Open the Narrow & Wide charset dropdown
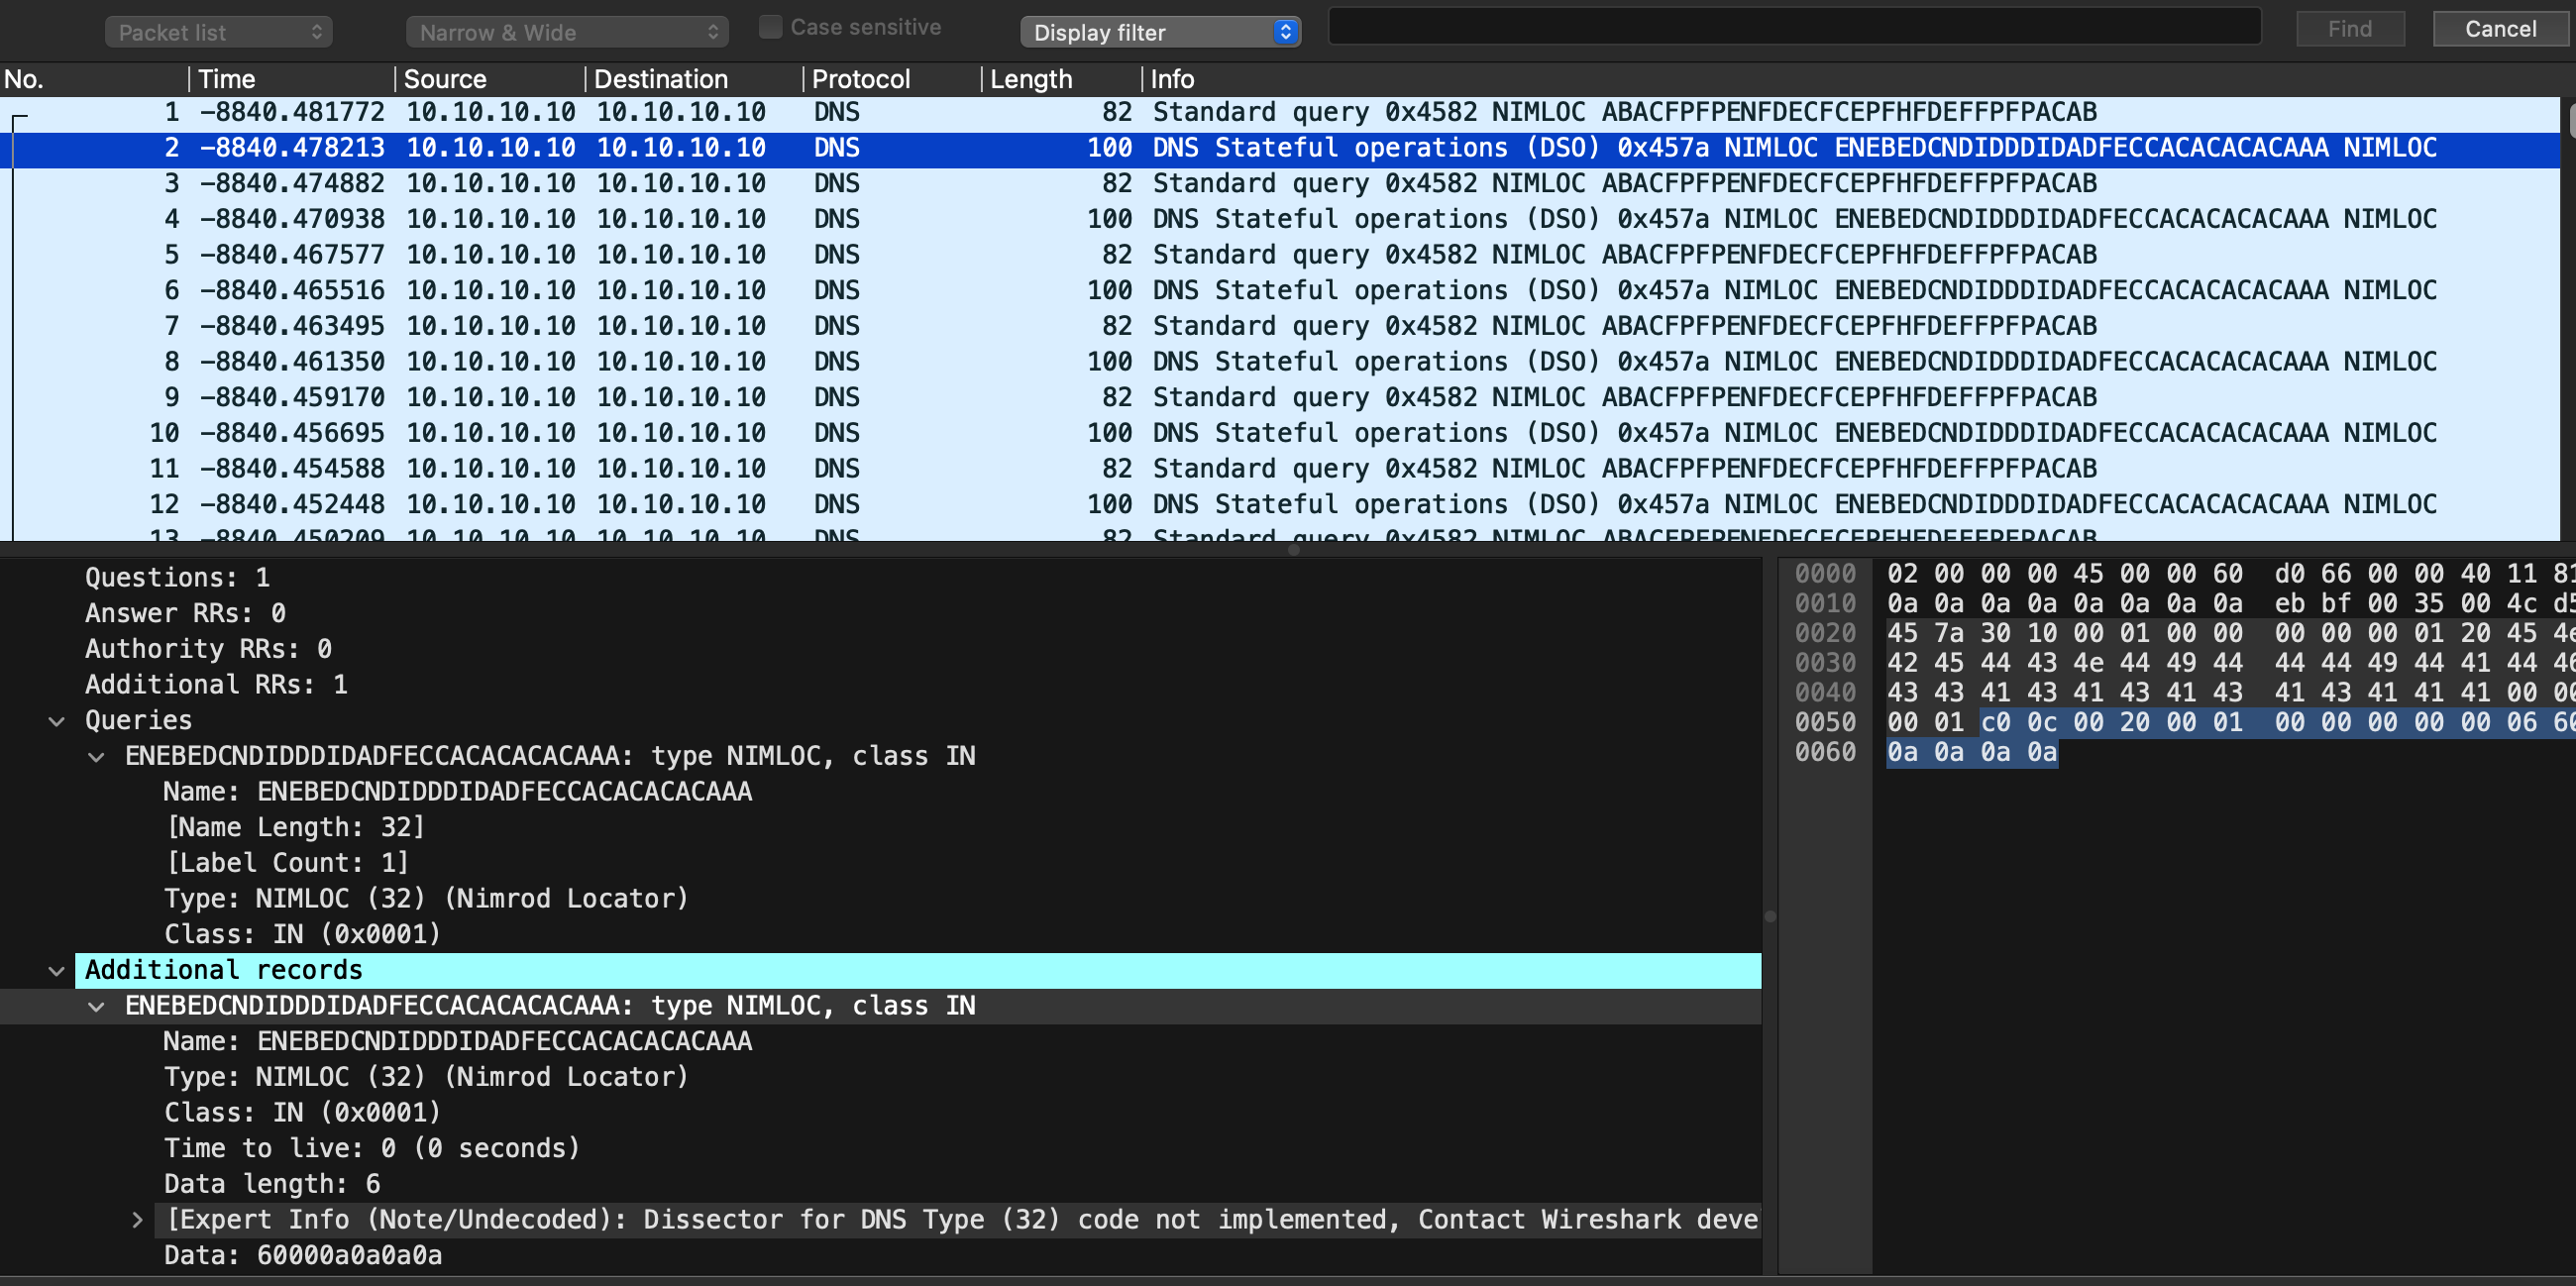The width and height of the screenshot is (2576, 1286). 567,32
